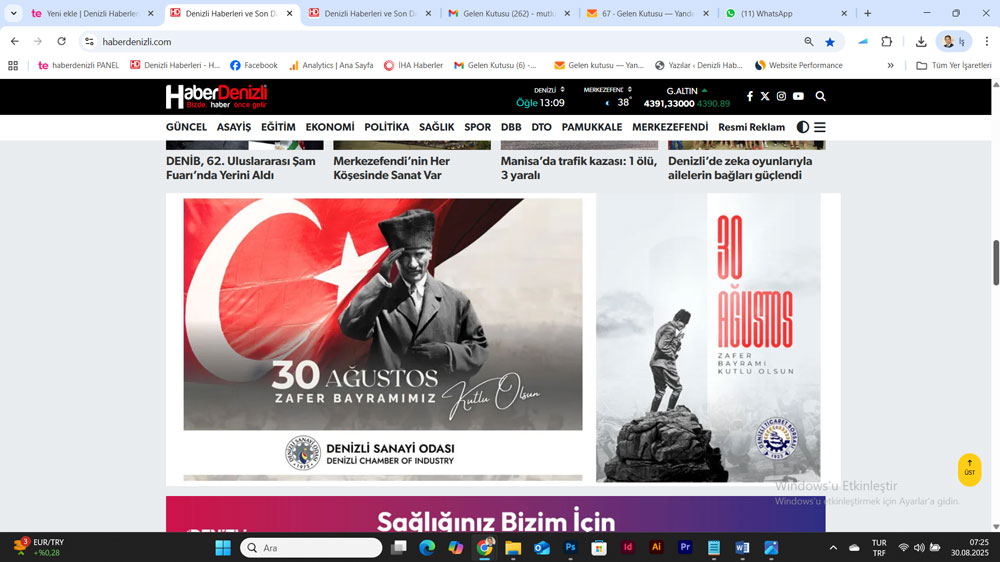
Task: Open the SAĞLIK menu item
Action: tap(437, 127)
